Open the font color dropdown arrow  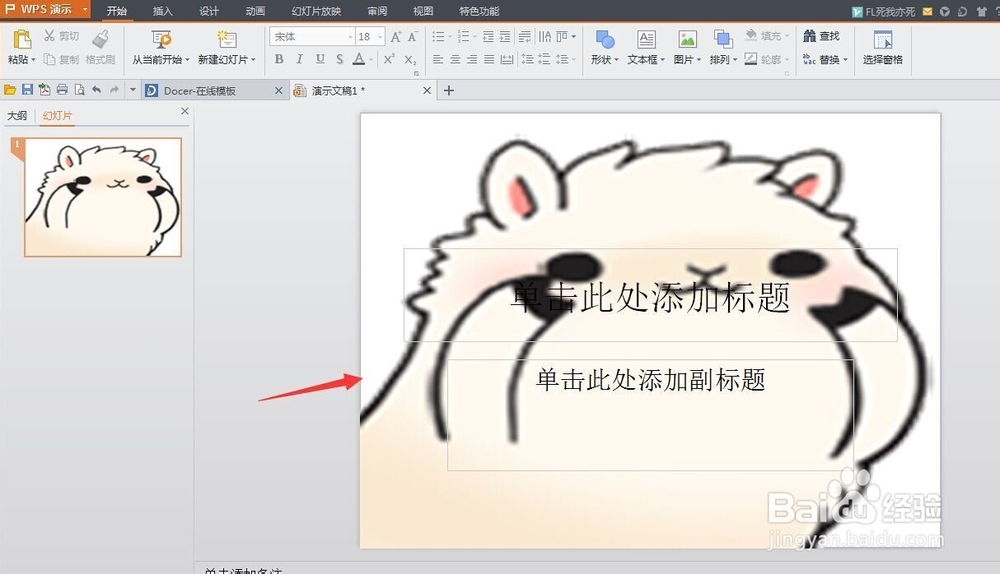pyautogui.click(x=371, y=60)
